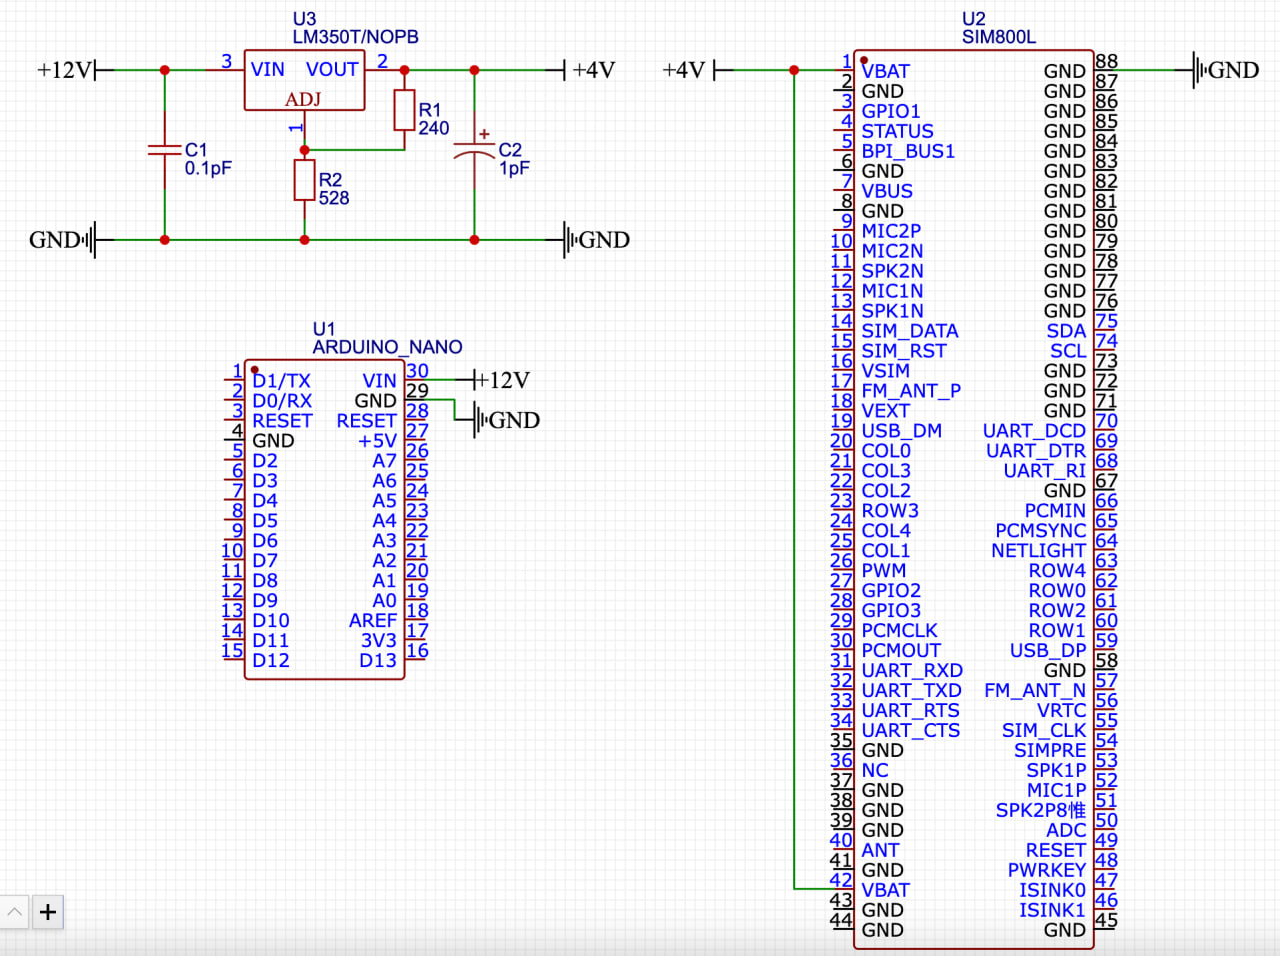Click C1 value 0.1pF
1280x956 pixels.
tap(208, 168)
